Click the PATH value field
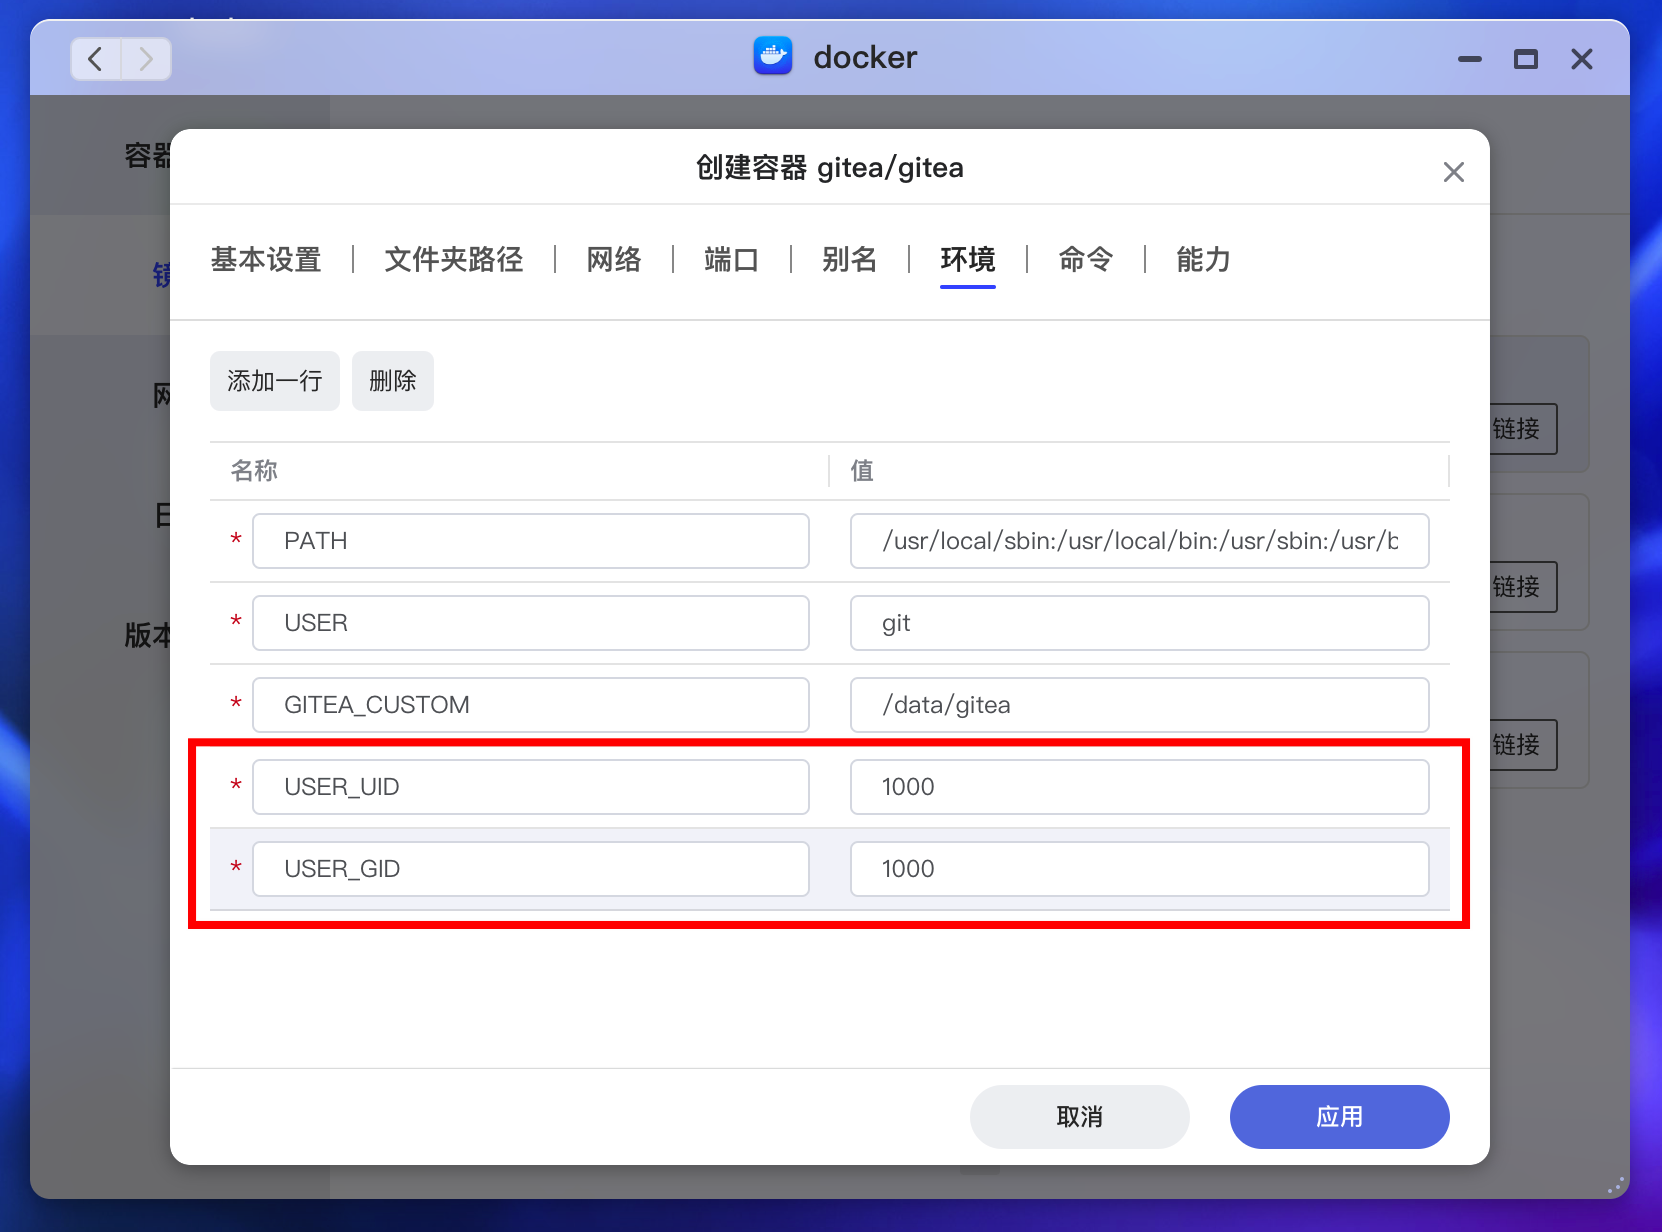Viewport: 1662px width, 1232px height. (x=1140, y=541)
